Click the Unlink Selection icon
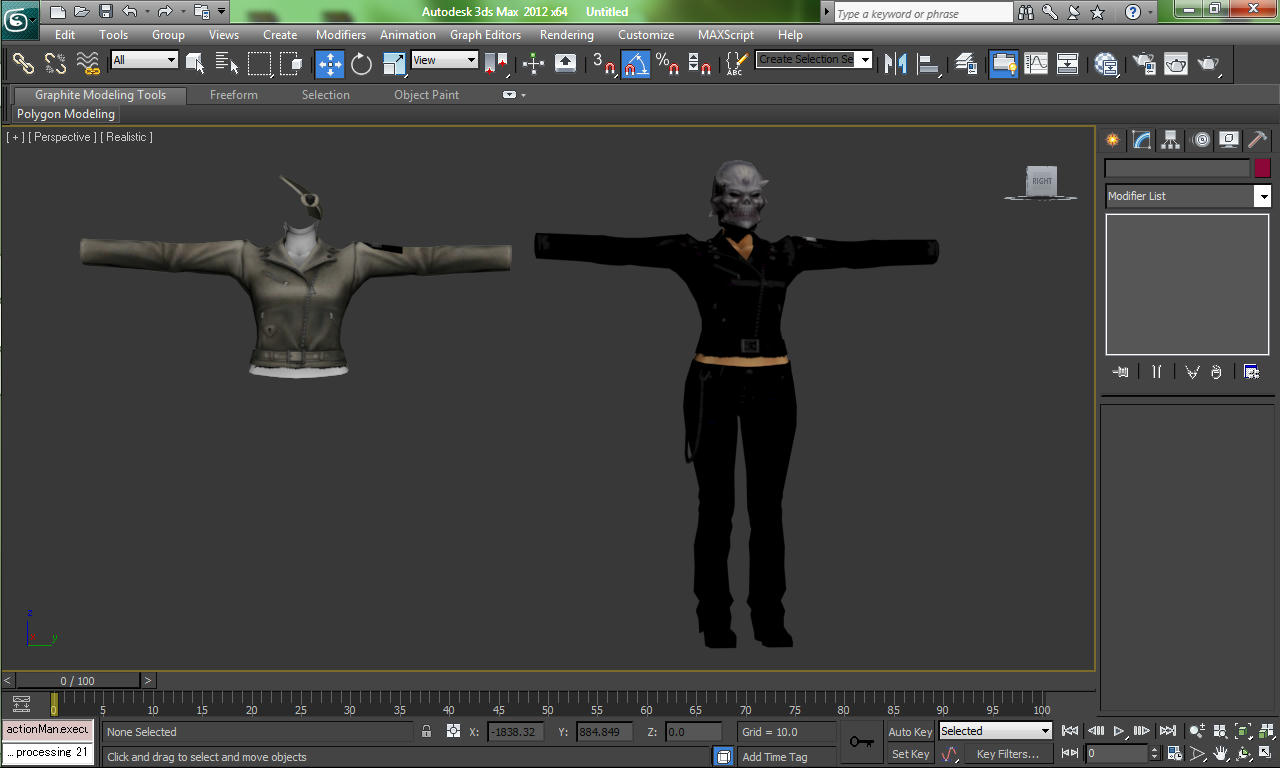 [56, 64]
